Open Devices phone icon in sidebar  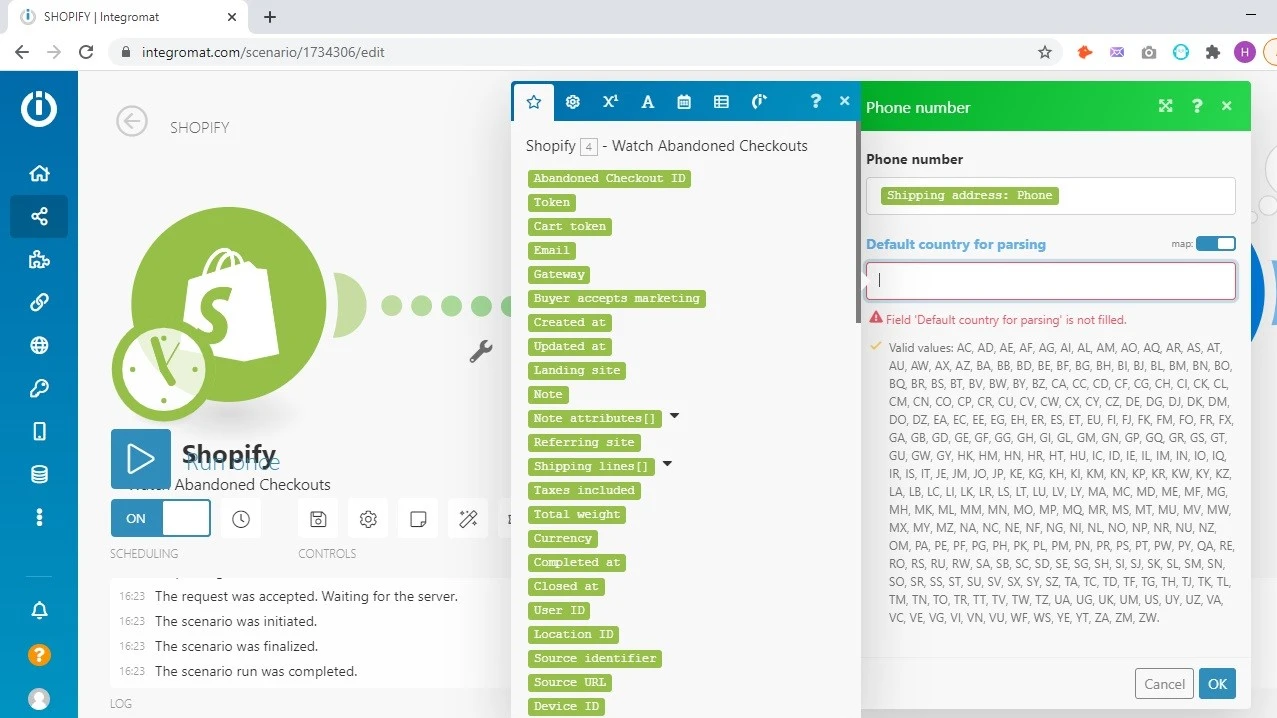(x=39, y=432)
